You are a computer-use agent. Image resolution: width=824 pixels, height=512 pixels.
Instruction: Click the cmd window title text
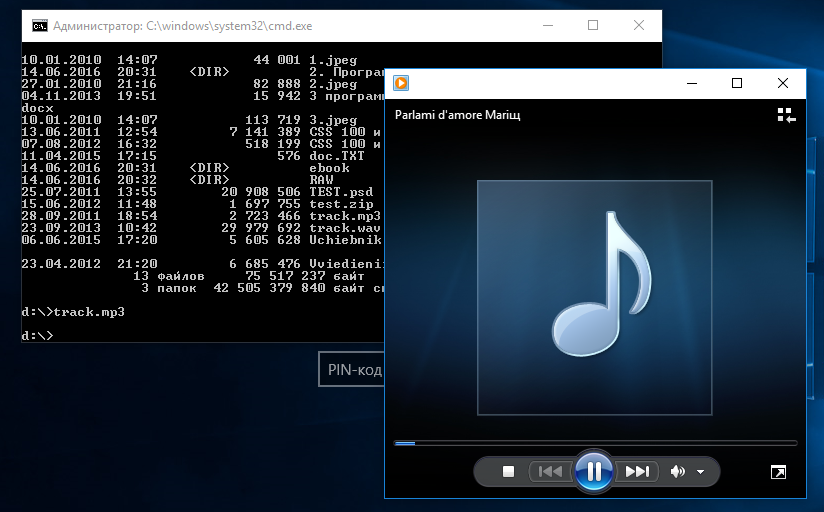182,26
